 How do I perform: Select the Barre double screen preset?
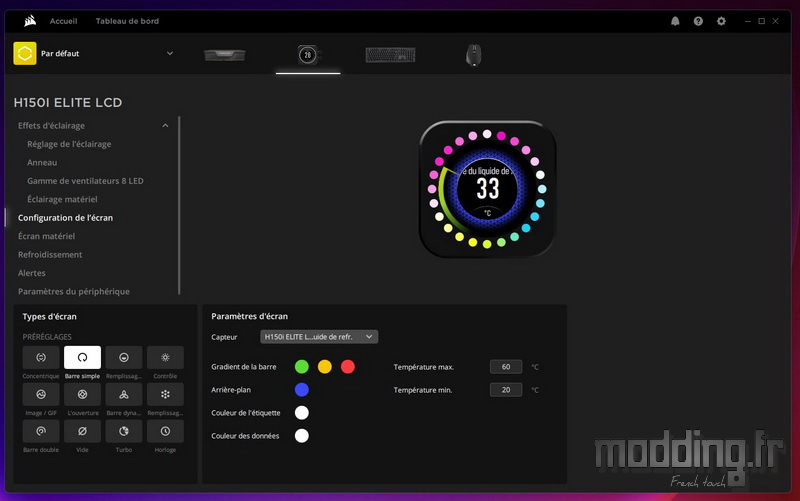pos(41,431)
